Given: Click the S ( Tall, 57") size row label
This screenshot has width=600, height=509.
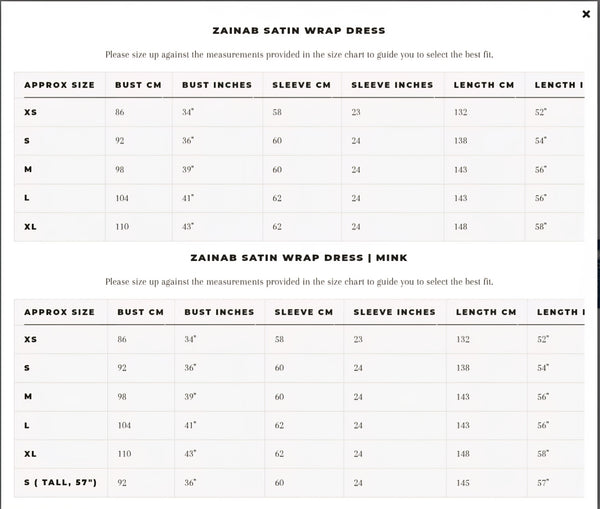Looking at the screenshot, I should tap(60, 483).
